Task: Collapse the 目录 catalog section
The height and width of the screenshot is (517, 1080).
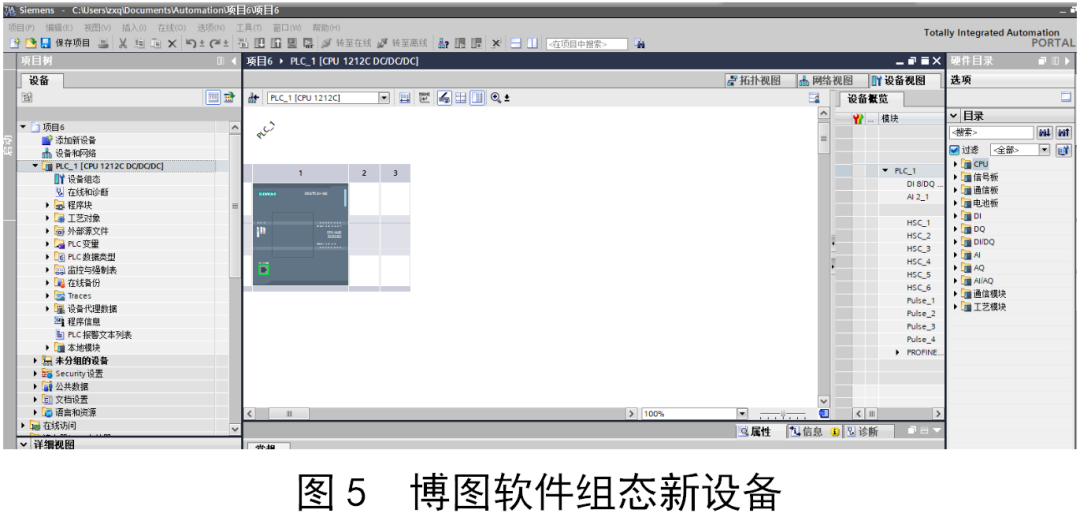Action: pyautogui.click(x=954, y=116)
